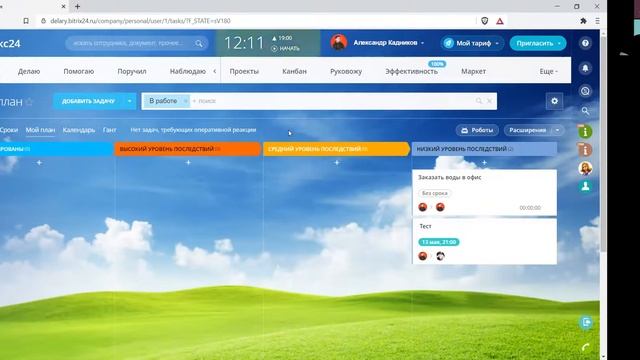Switch to the Сроки view
Viewport: 640px width, 360px height.
pyautogui.click(x=9, y=130)
